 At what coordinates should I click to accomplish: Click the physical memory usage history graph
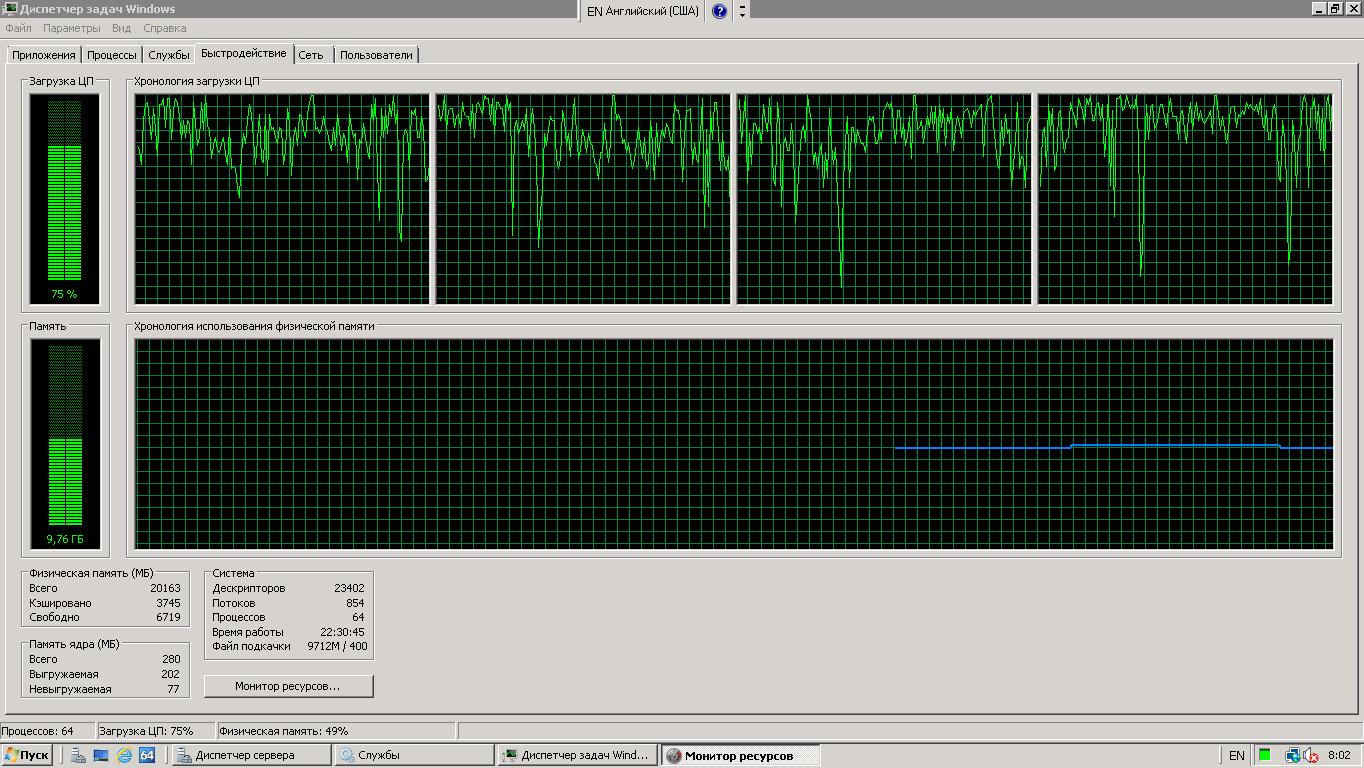[733, 443]
